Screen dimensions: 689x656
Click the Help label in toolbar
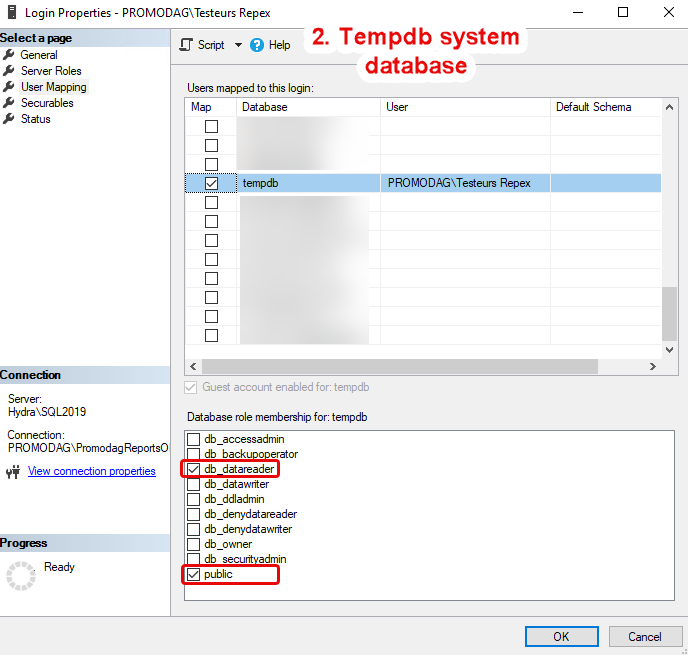pos(279,45)
